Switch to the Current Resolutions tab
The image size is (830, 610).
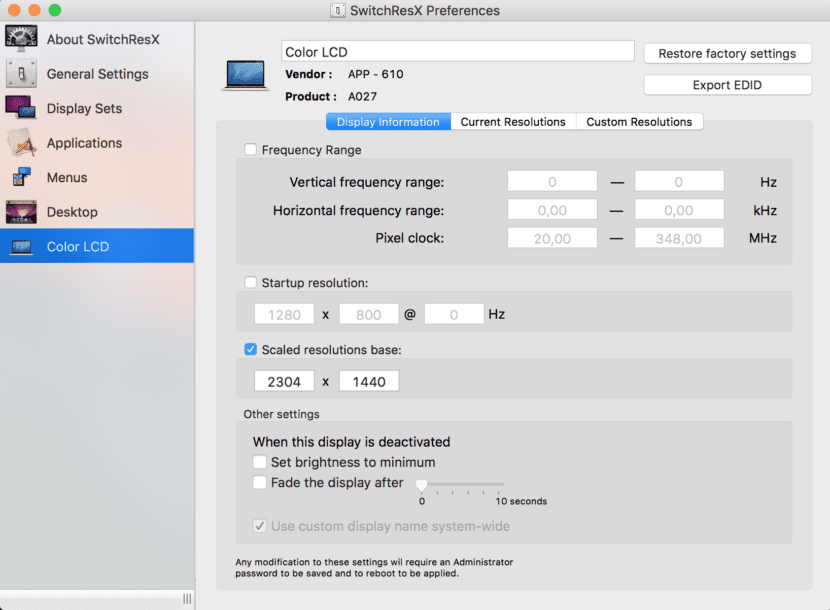[513, 122]
